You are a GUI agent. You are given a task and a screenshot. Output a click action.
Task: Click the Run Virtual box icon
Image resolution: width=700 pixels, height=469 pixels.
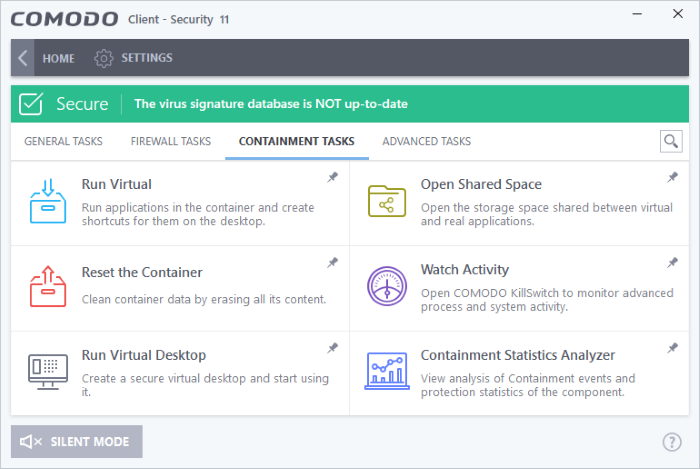pos(48,201)
